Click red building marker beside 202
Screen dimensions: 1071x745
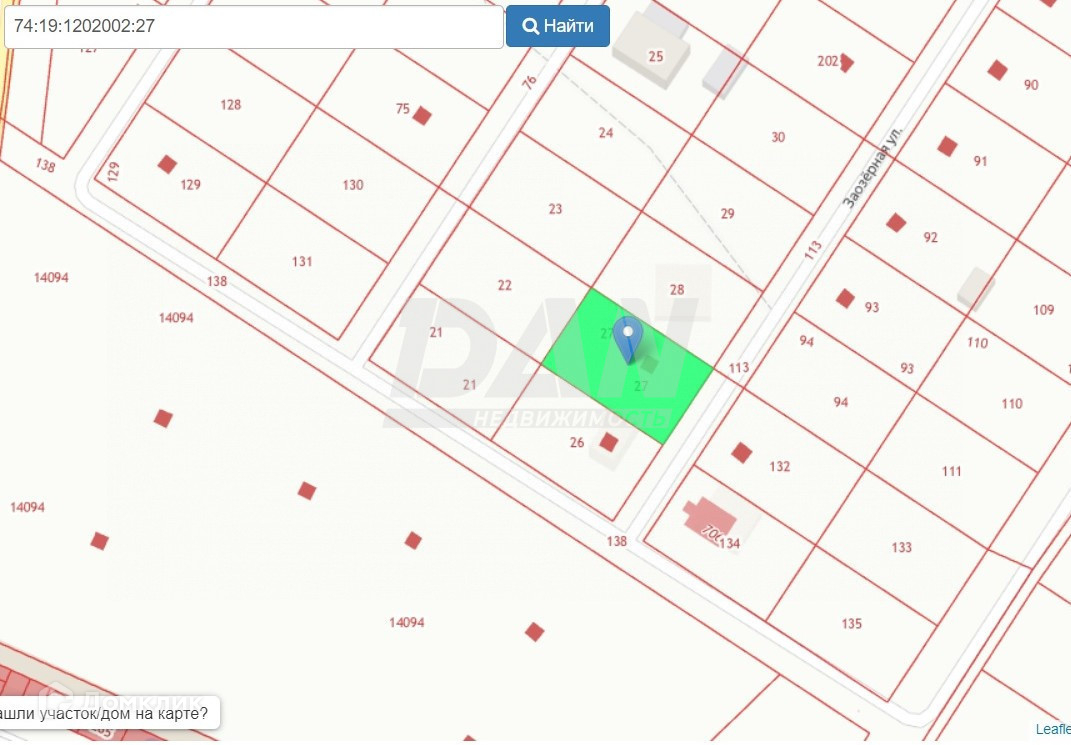click(x=846, y=63)
